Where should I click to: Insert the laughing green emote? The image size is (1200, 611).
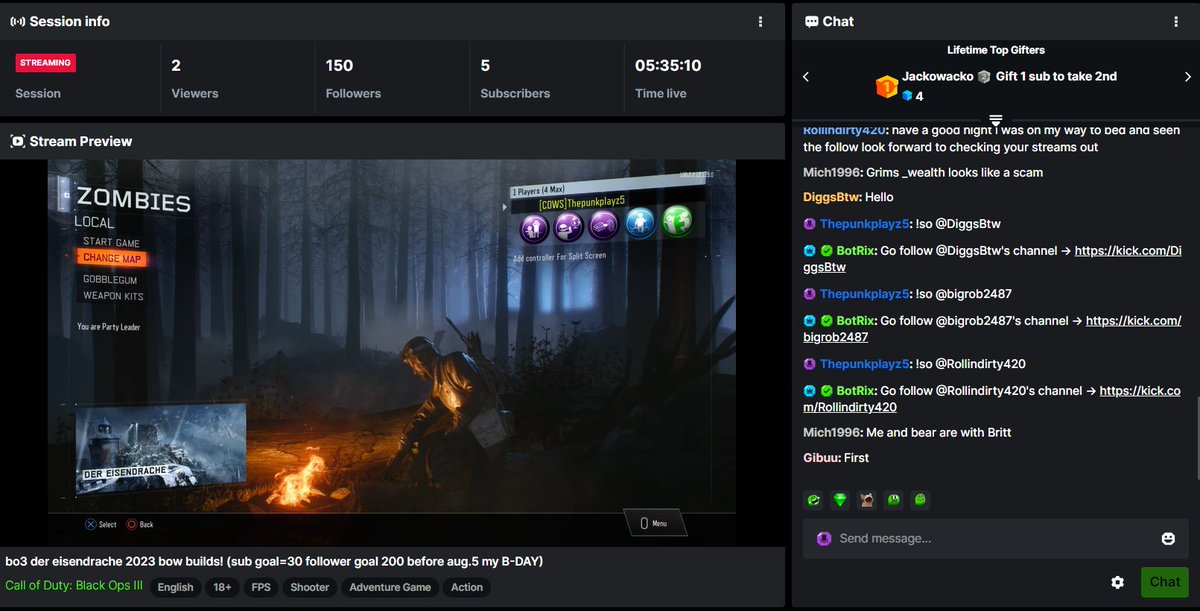point(813,499)
